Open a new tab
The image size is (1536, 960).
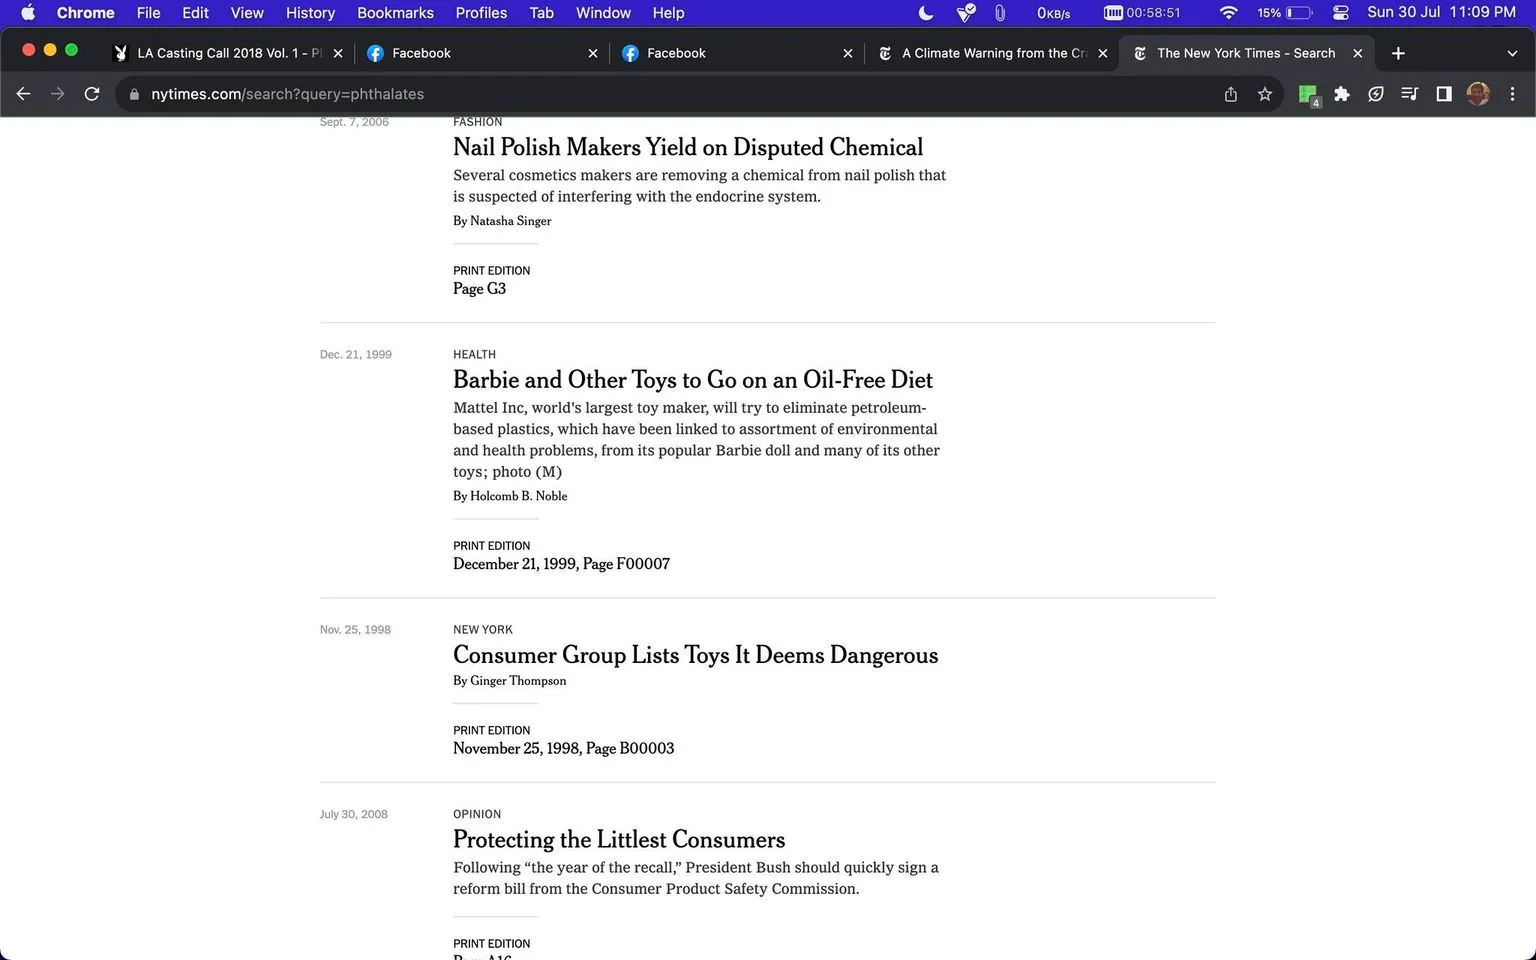click(1398, 53)
